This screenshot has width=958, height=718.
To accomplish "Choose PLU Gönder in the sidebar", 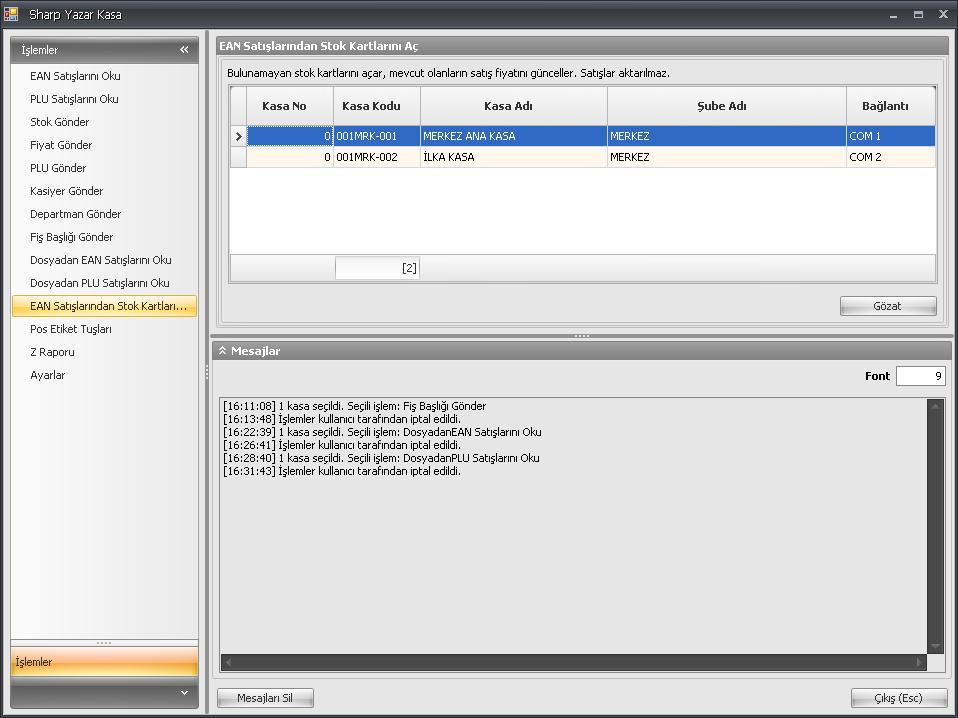I will 58,168.
